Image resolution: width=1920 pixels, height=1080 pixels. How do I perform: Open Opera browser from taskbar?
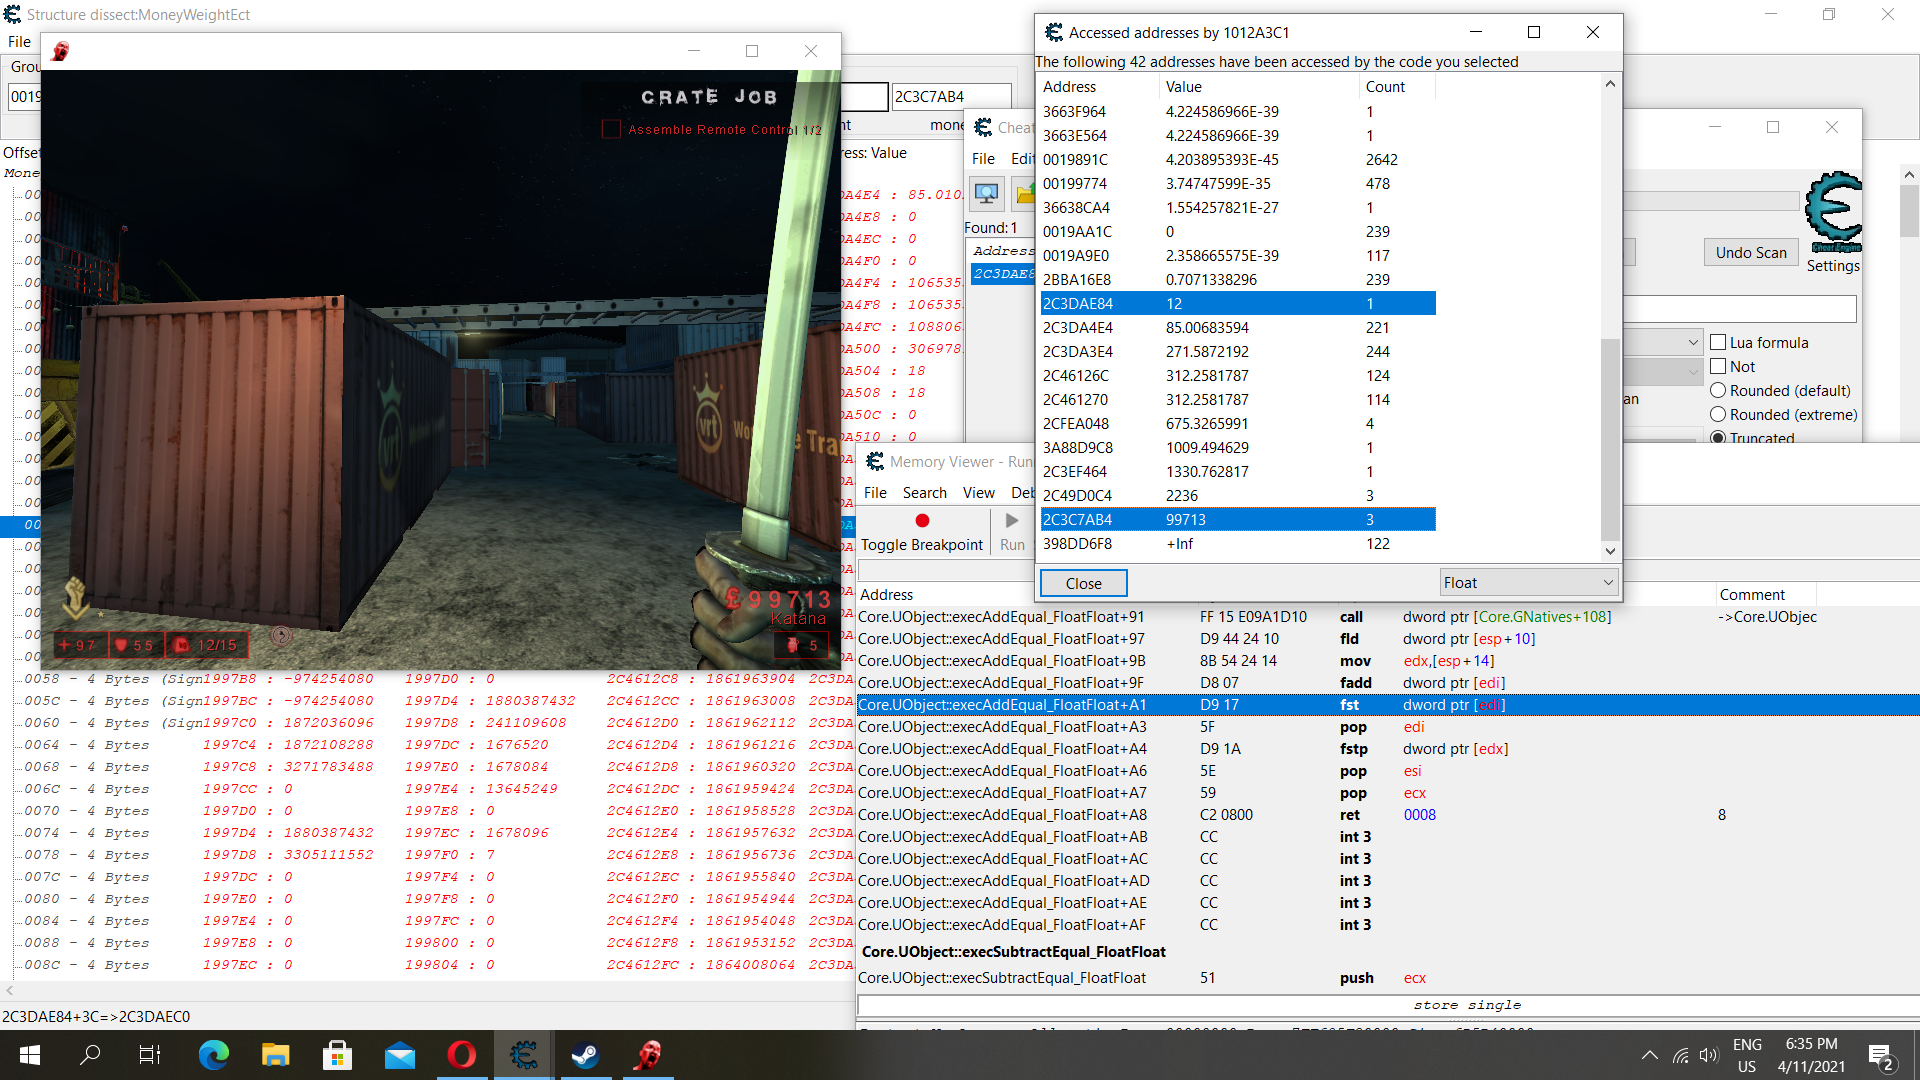click(461, 1055)
